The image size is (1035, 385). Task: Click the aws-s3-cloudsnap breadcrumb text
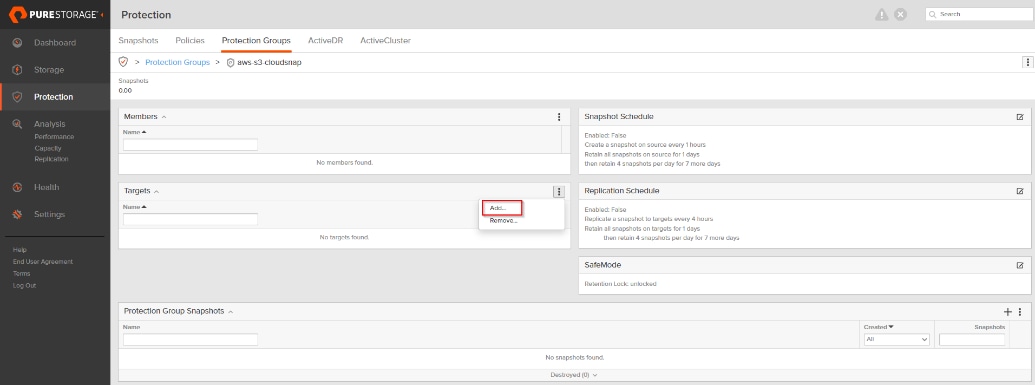pyautogui.click(x=269, y=62)
